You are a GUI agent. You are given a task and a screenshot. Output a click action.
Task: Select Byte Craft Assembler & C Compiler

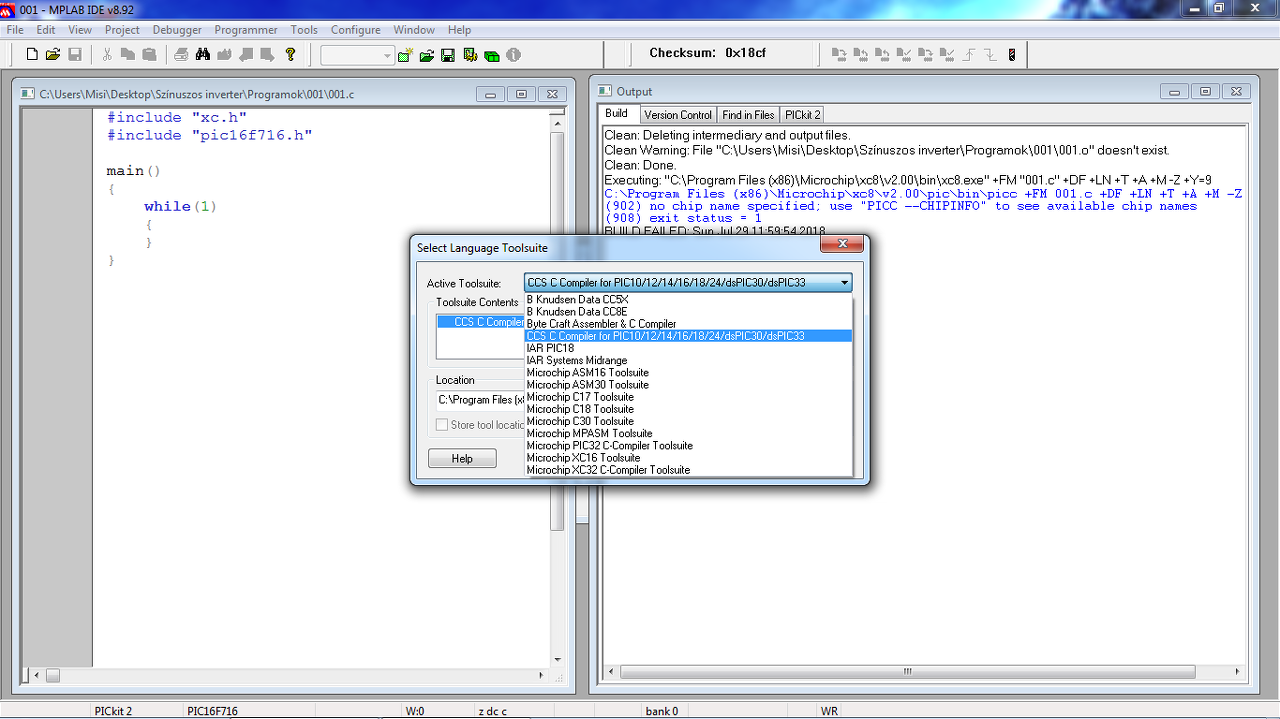coord(688,324)
